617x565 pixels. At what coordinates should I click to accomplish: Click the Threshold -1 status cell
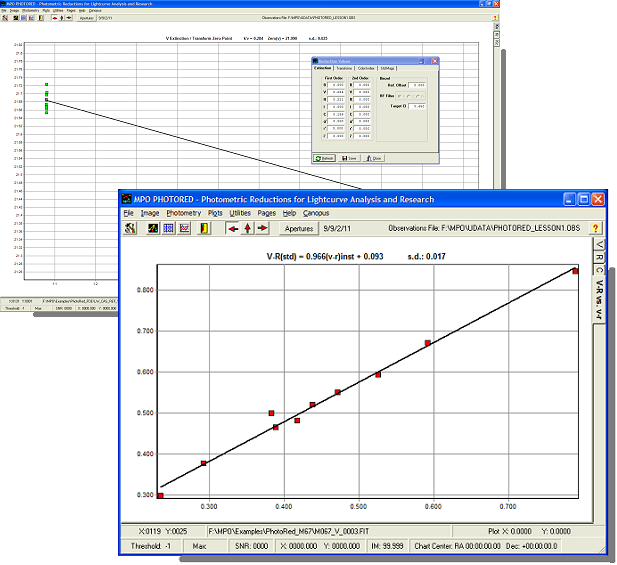pyautogui.click(x=151, y=546)
